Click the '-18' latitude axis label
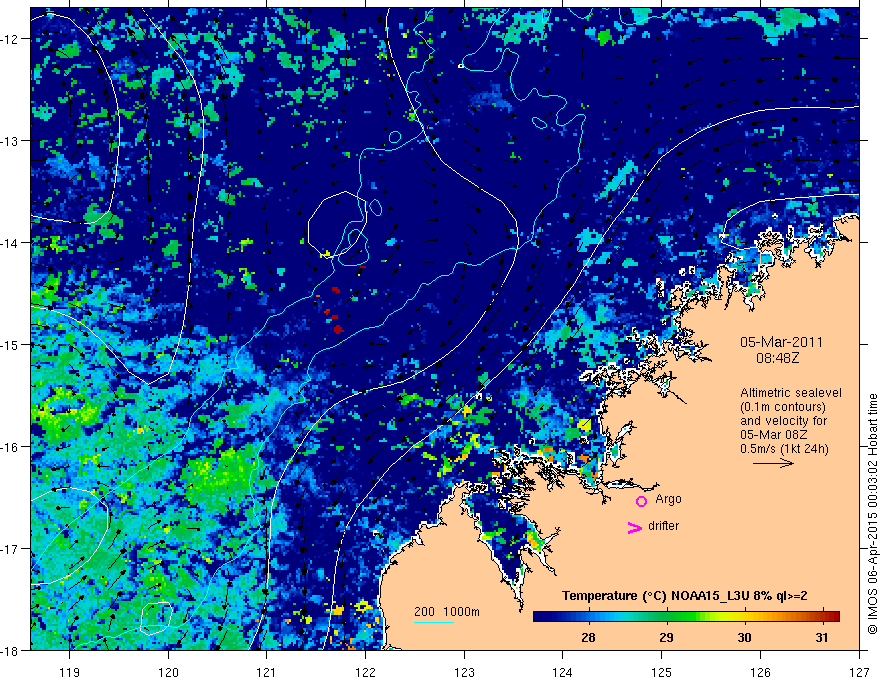The width and height of the screenshot is (880, 680). click(11, 650)
